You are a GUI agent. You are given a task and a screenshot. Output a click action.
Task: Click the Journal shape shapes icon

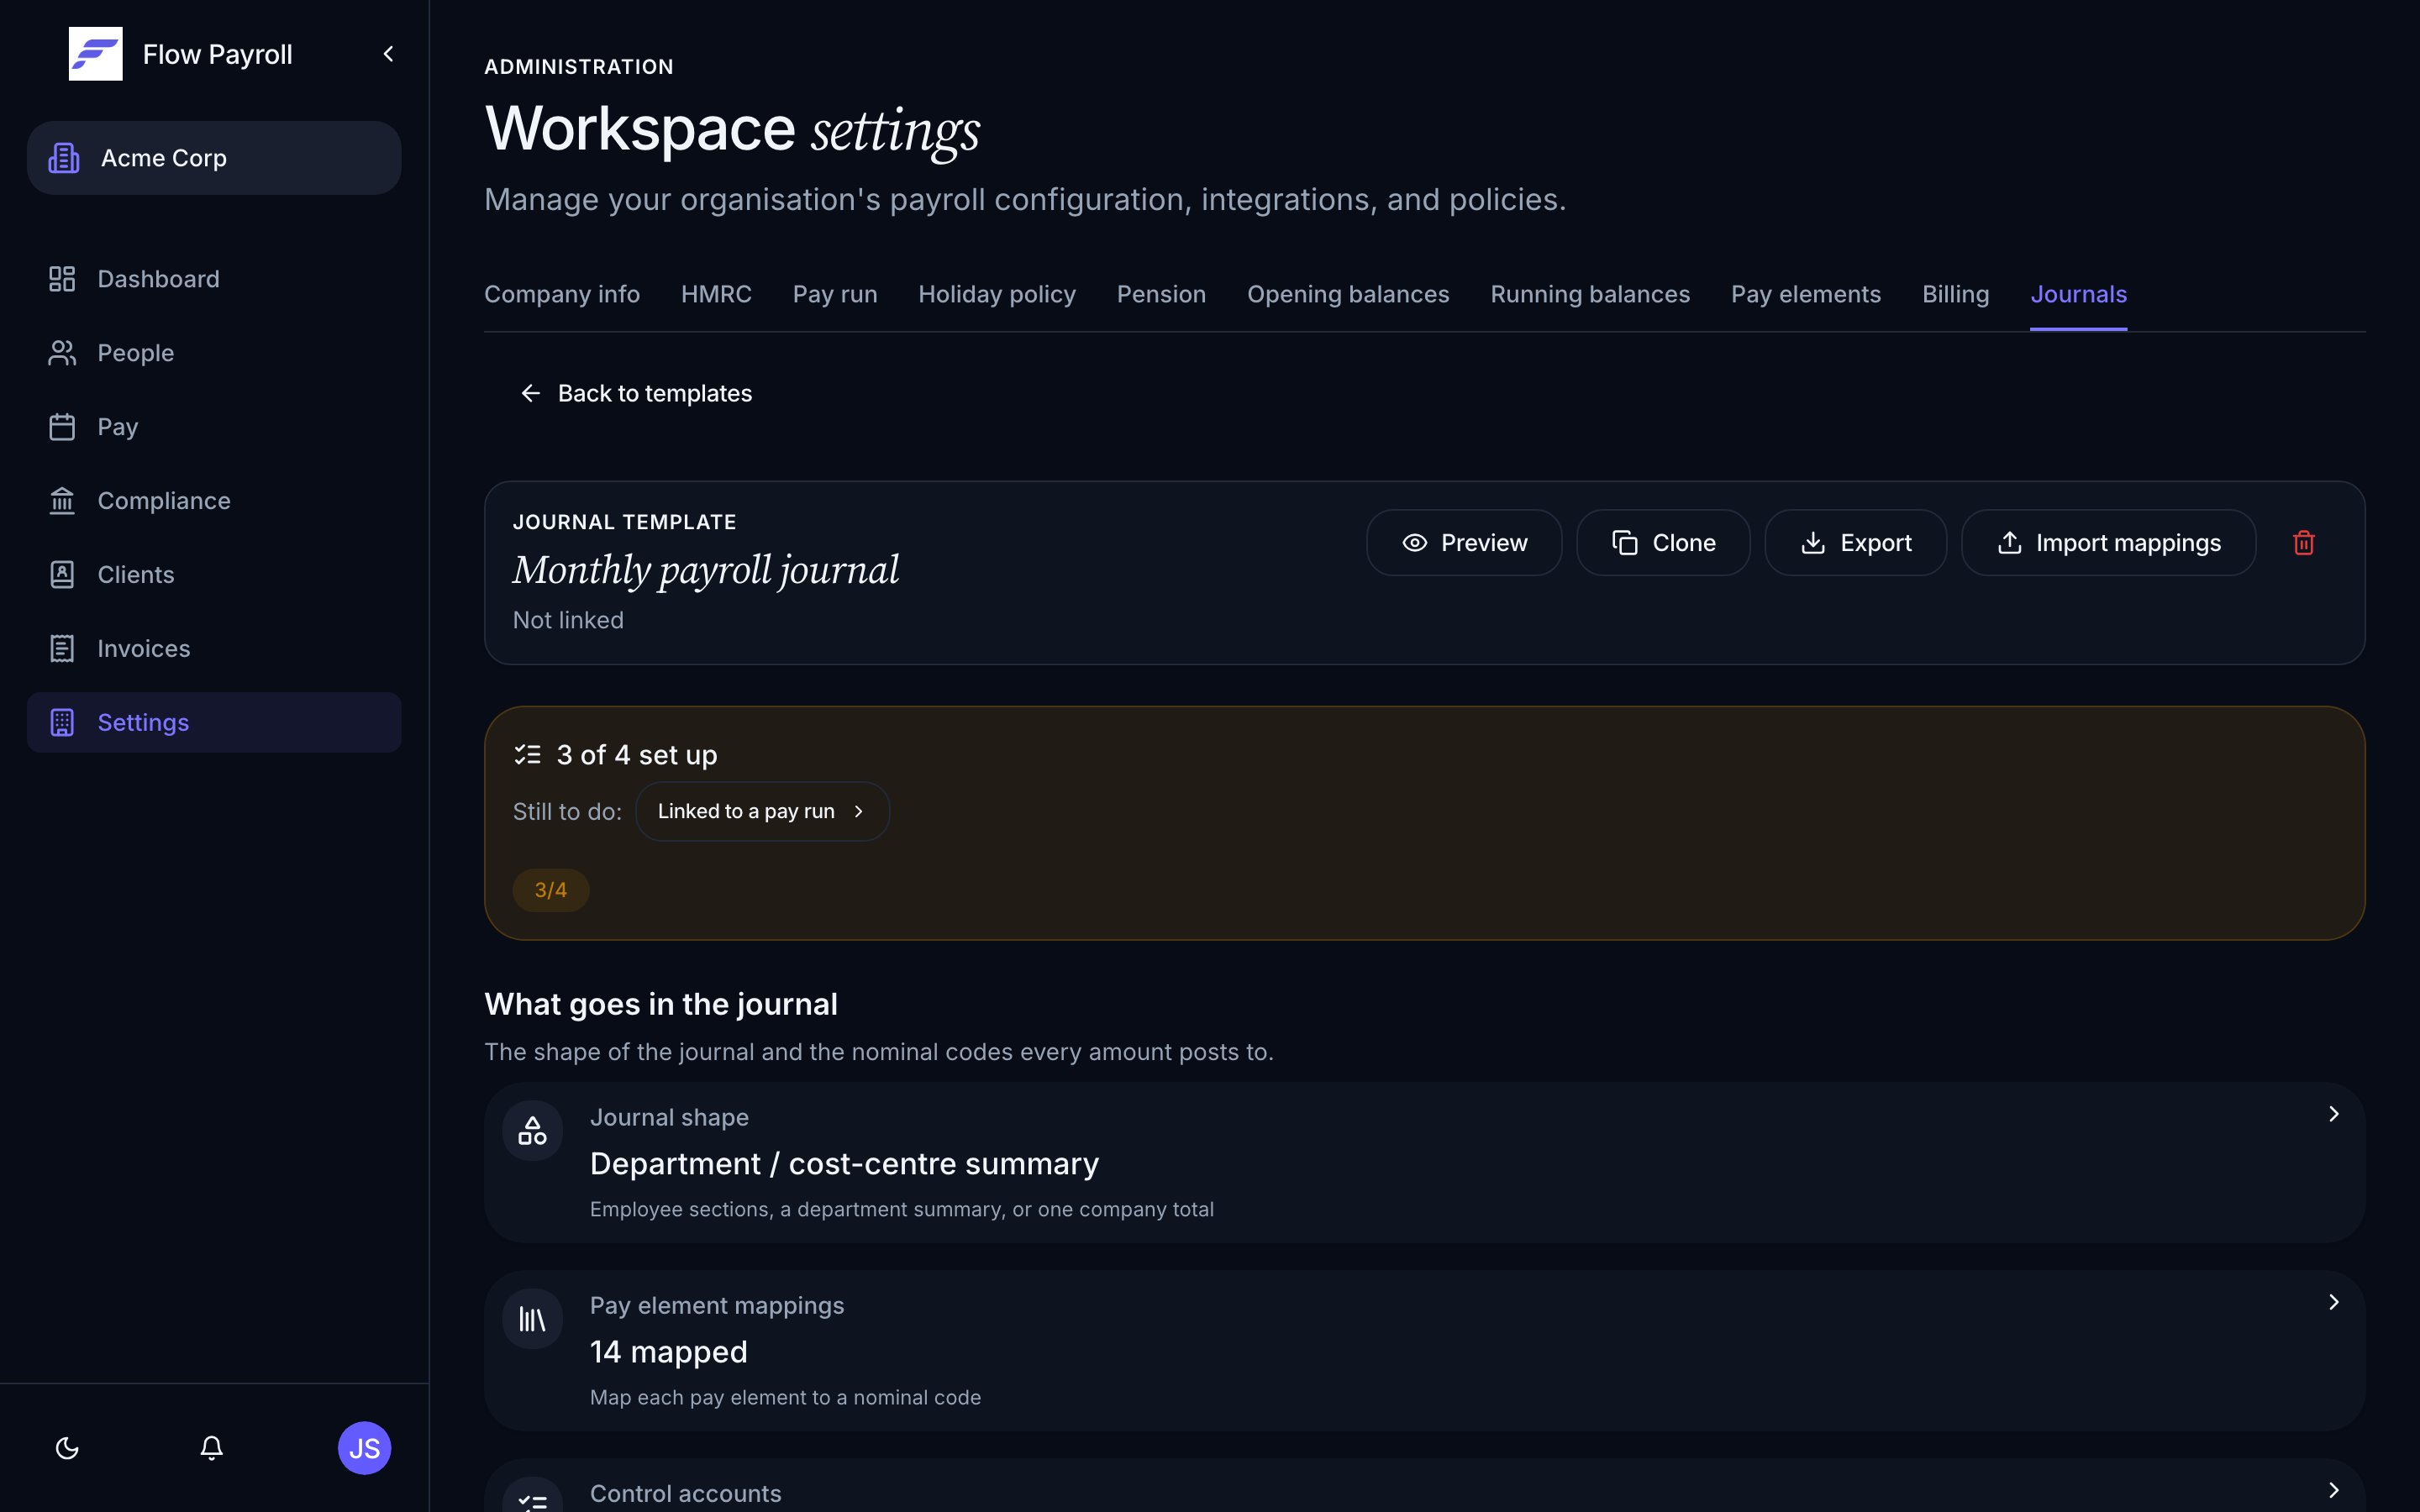click(x=532, y=1131)
